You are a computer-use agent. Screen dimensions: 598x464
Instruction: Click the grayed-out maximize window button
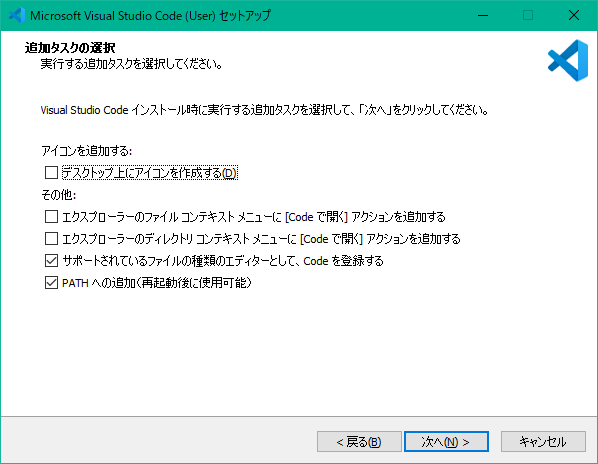(528, 15)
